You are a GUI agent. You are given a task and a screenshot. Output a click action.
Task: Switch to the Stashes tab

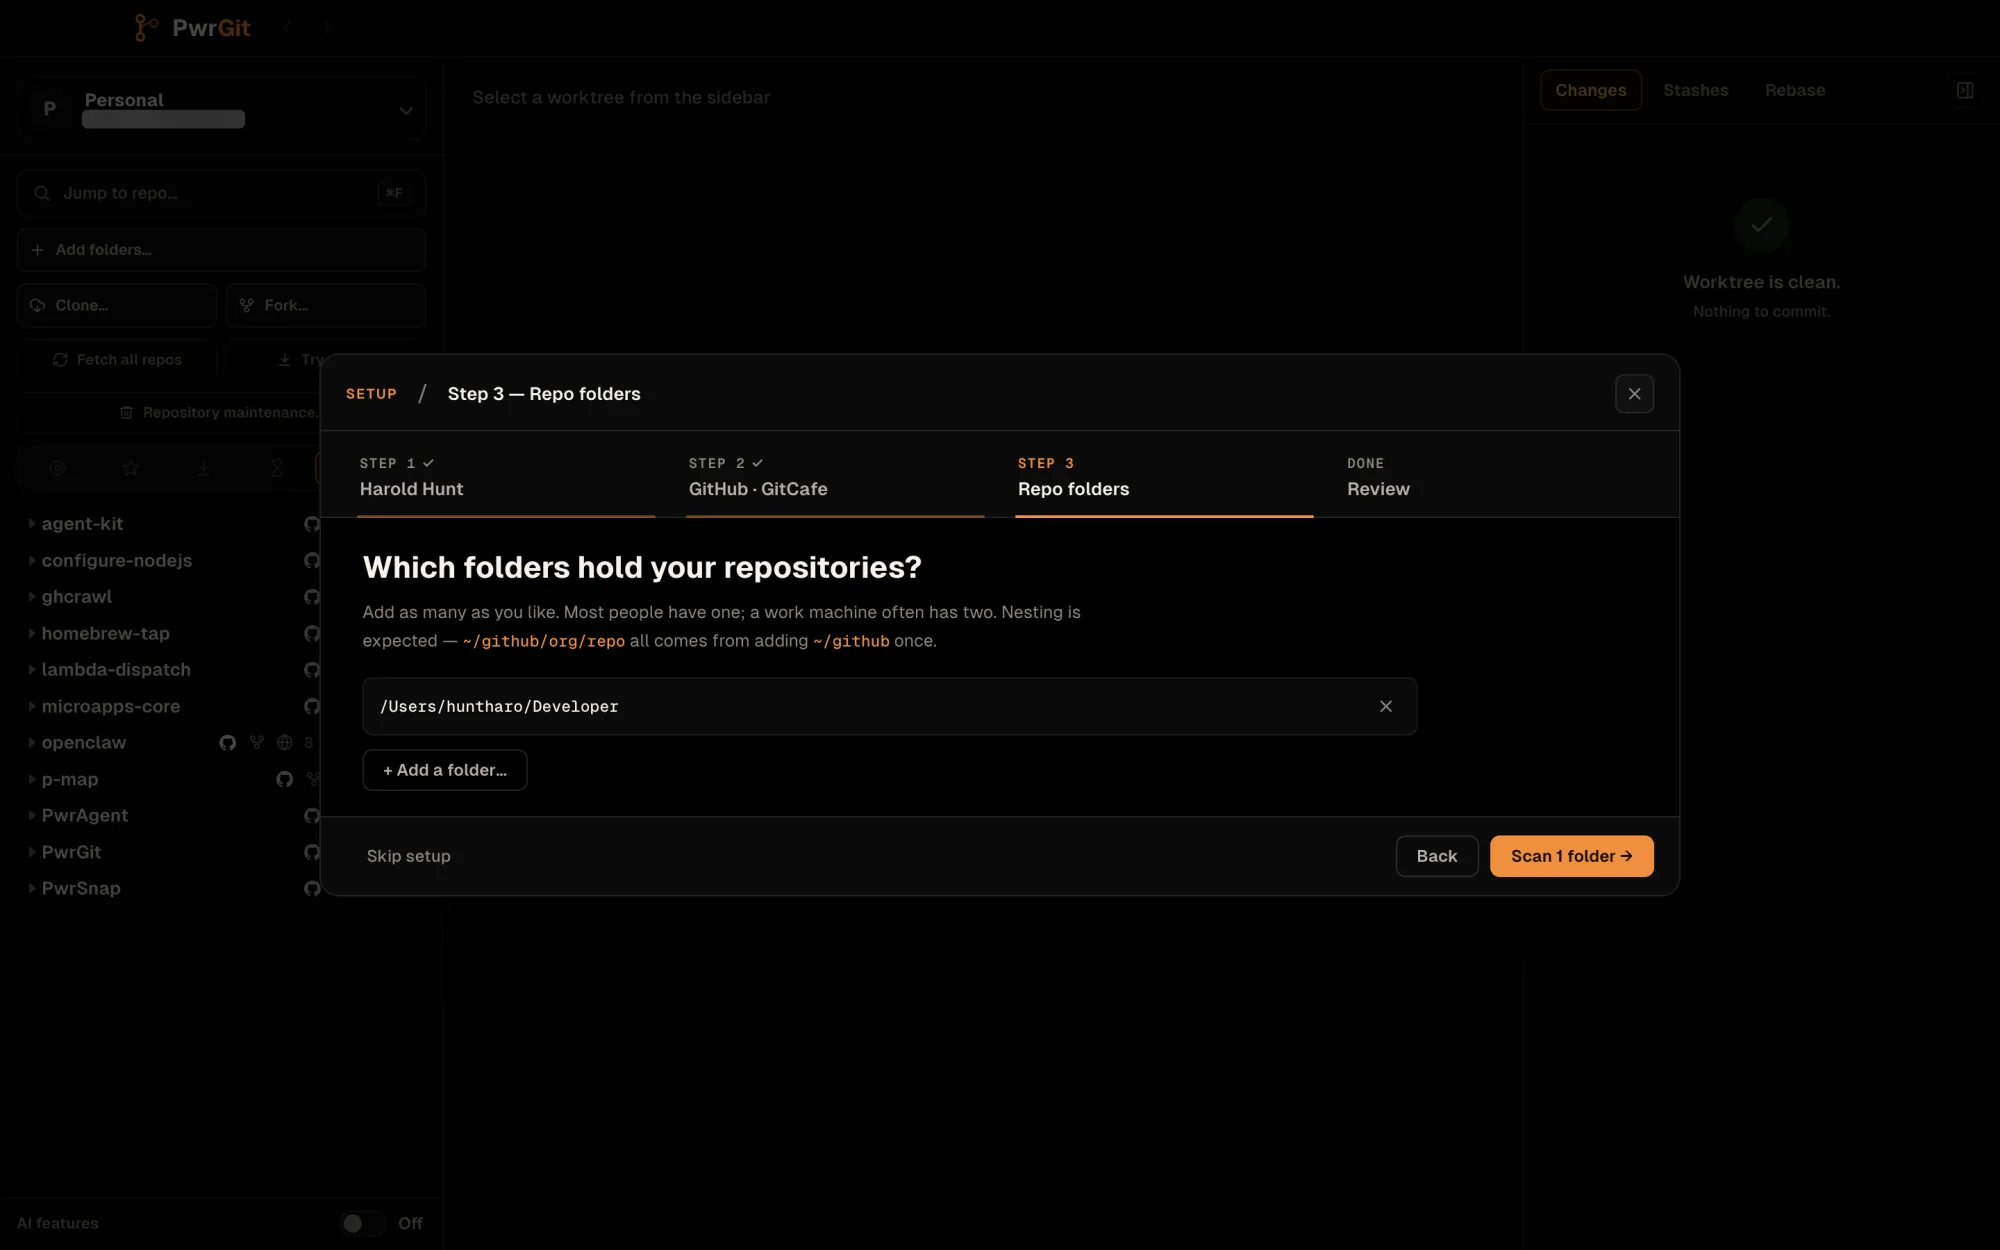pos(1695,90)
